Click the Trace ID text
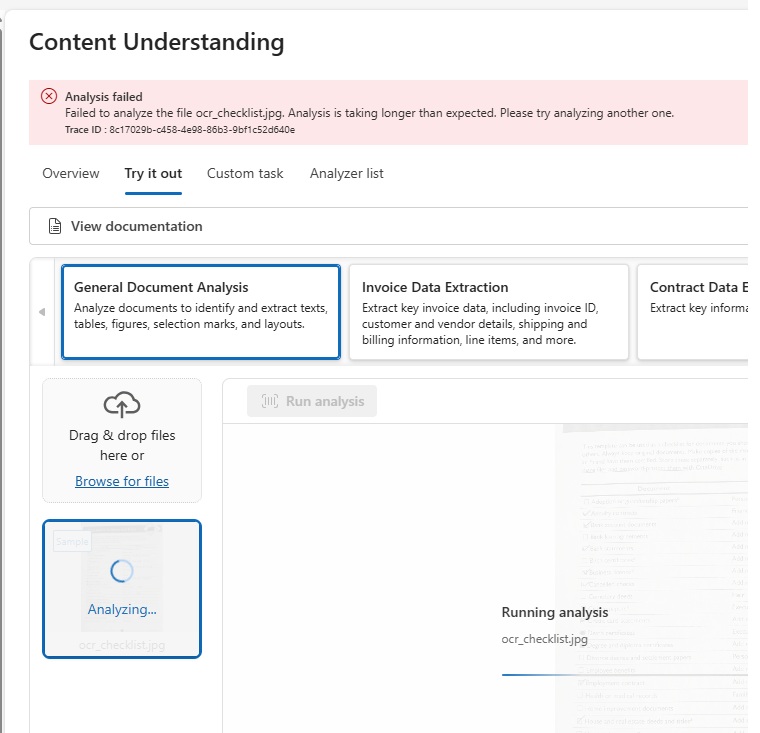 pyautogui.click(x=180, y=130)
